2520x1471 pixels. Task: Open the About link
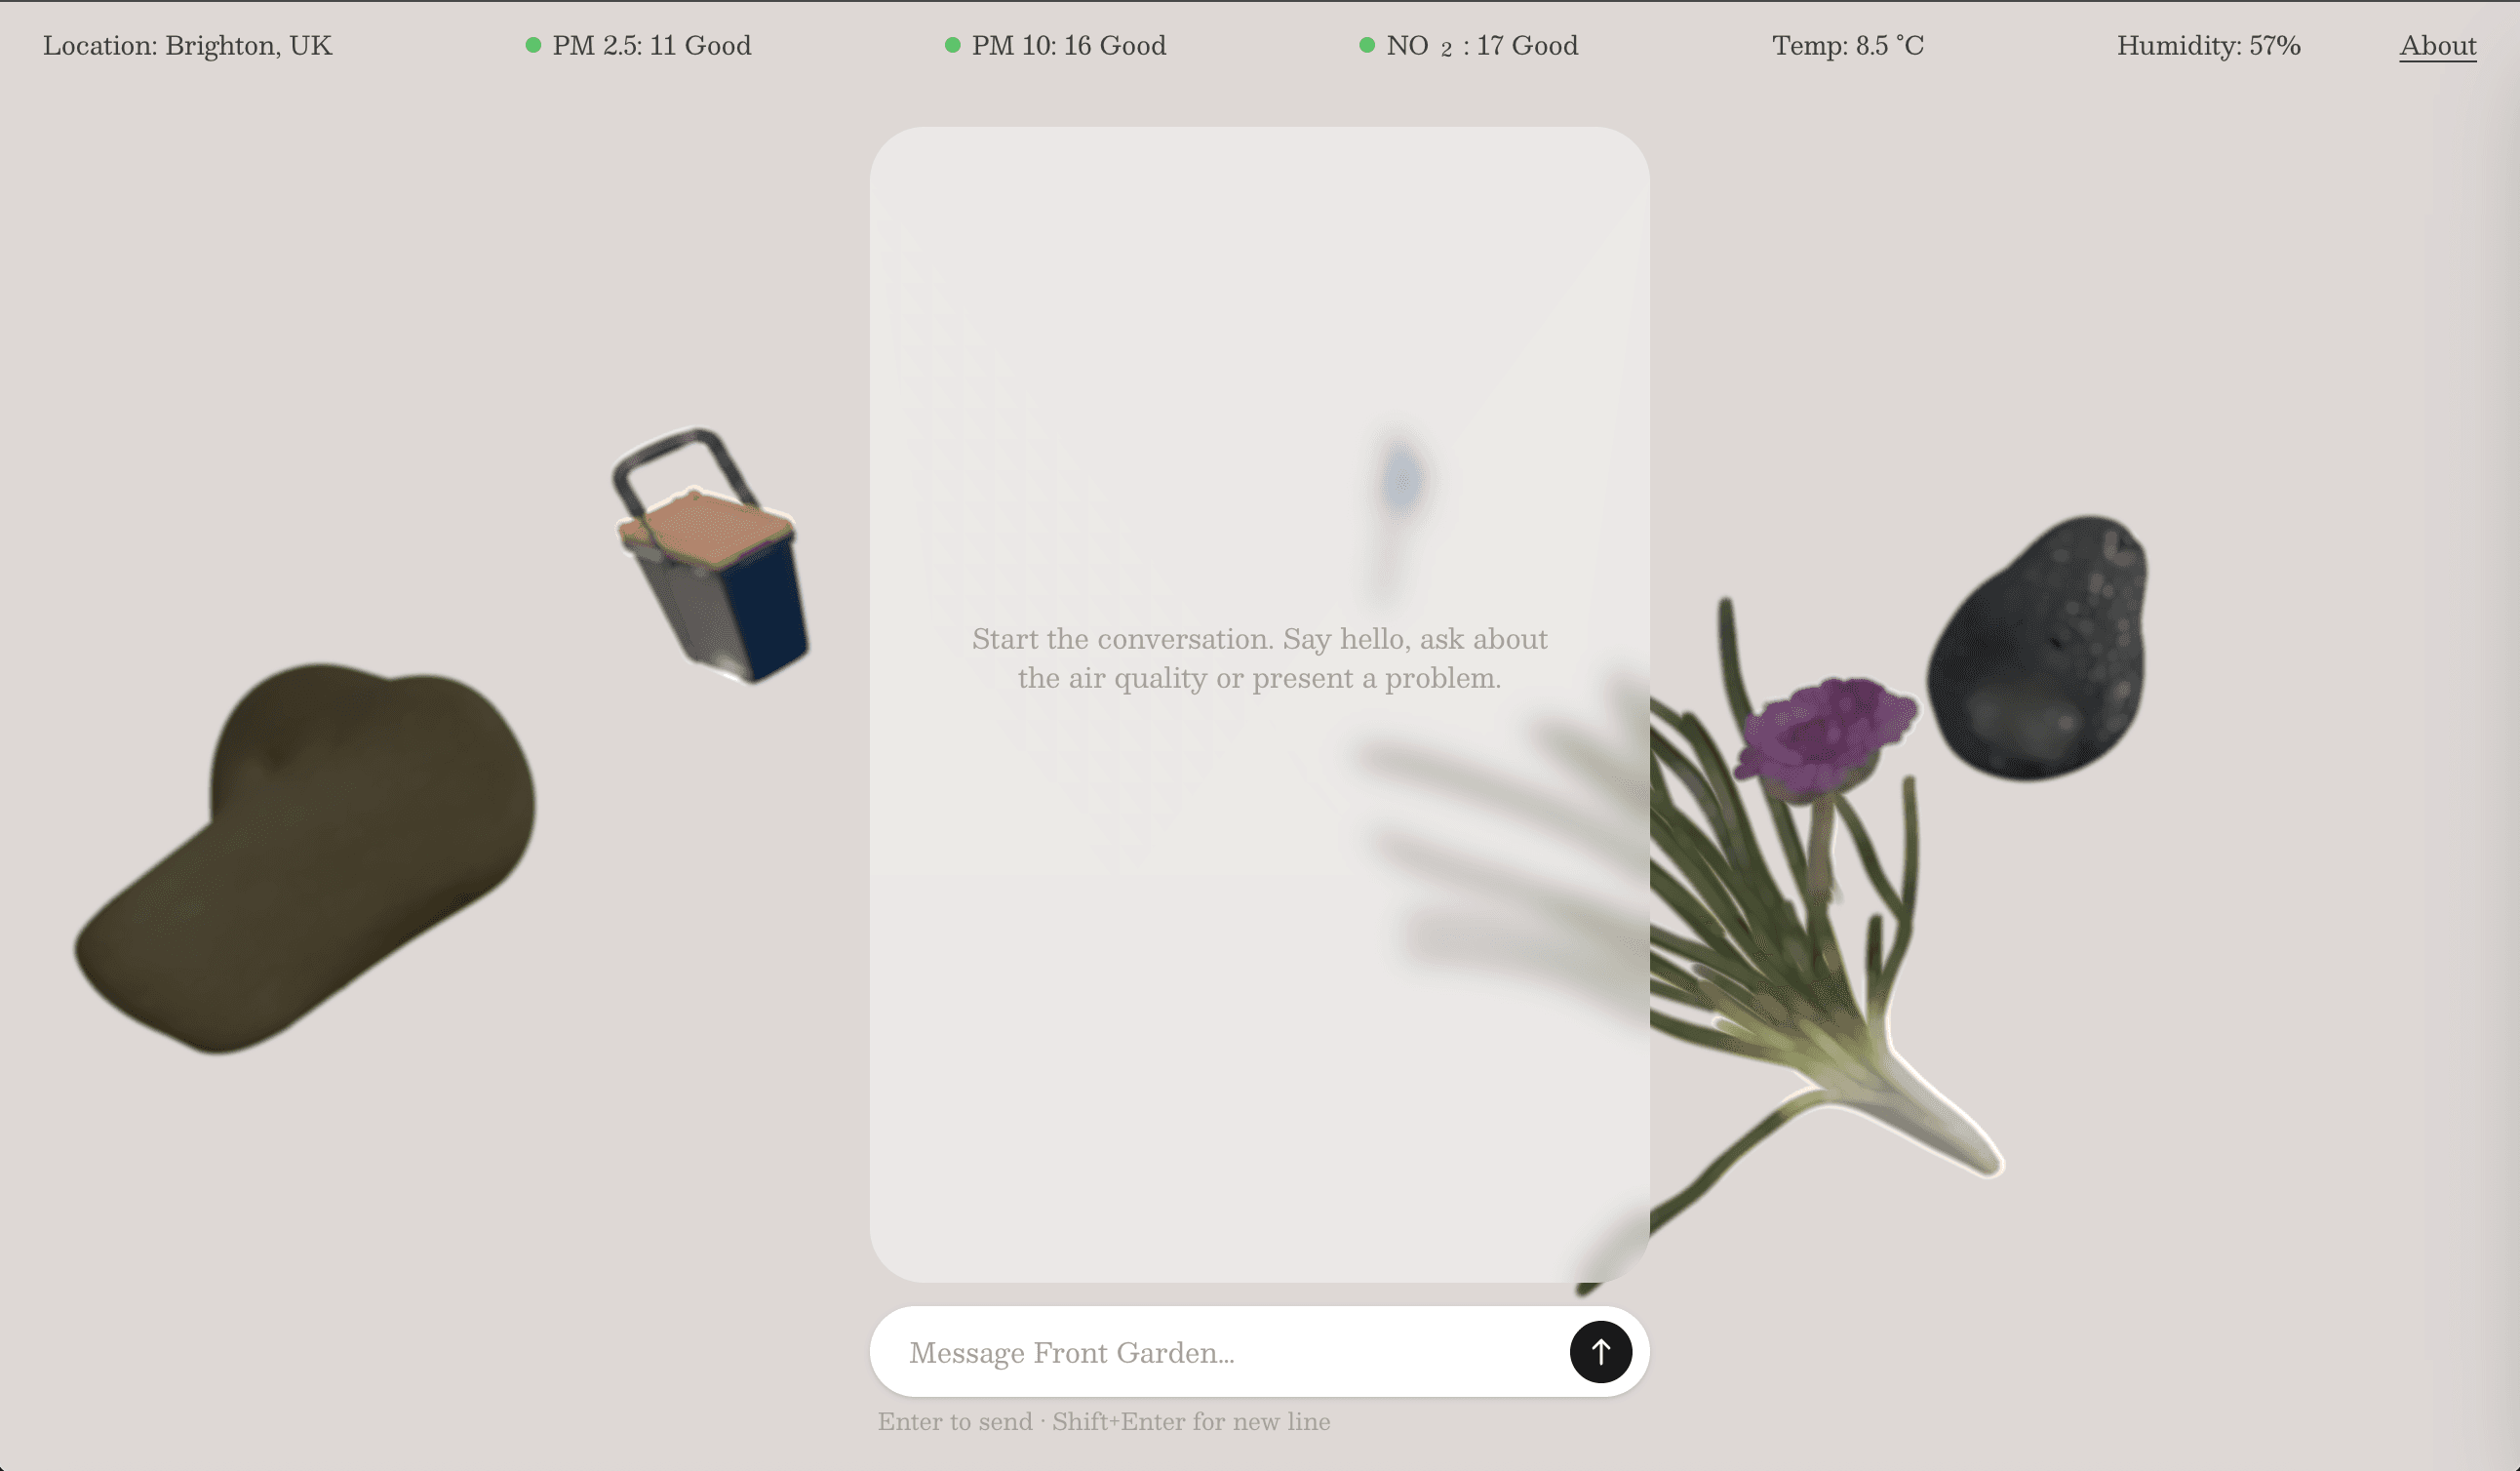click(x=2437, y=45)
